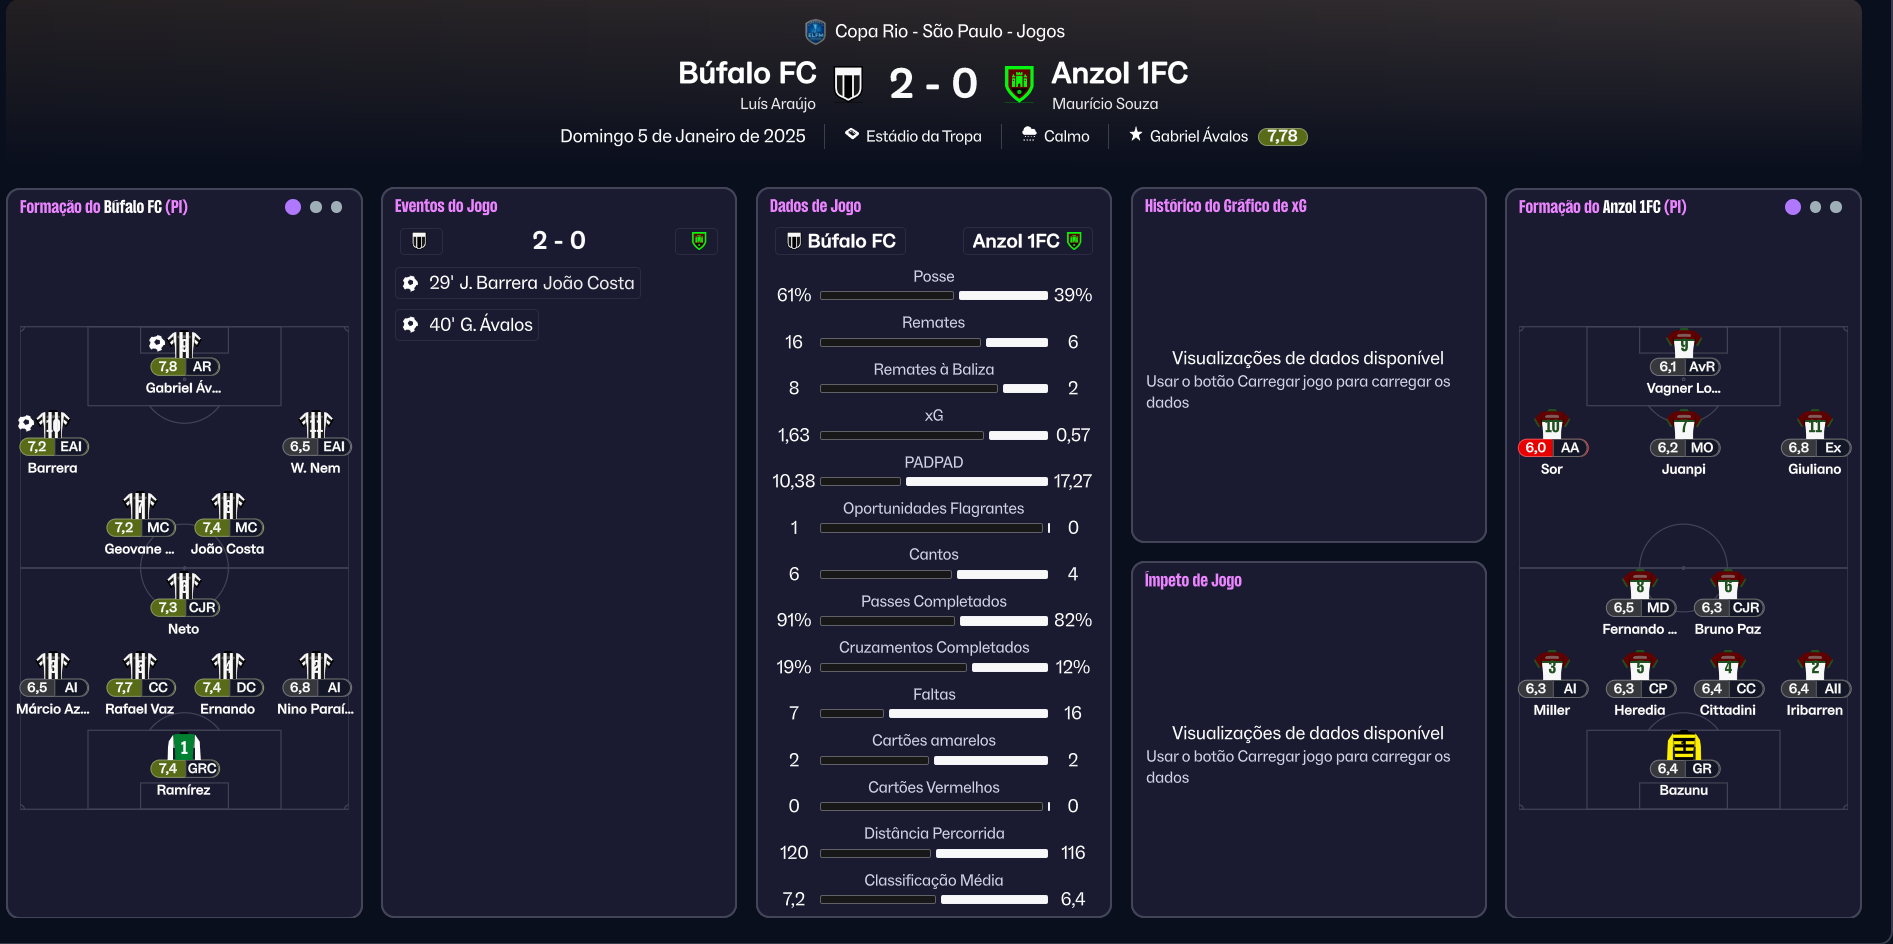Image resolution: width=1893 pixels, height=944 pixels.
Task: Click the Búfalo FC crest beside the score
Action: coord(848,84)
